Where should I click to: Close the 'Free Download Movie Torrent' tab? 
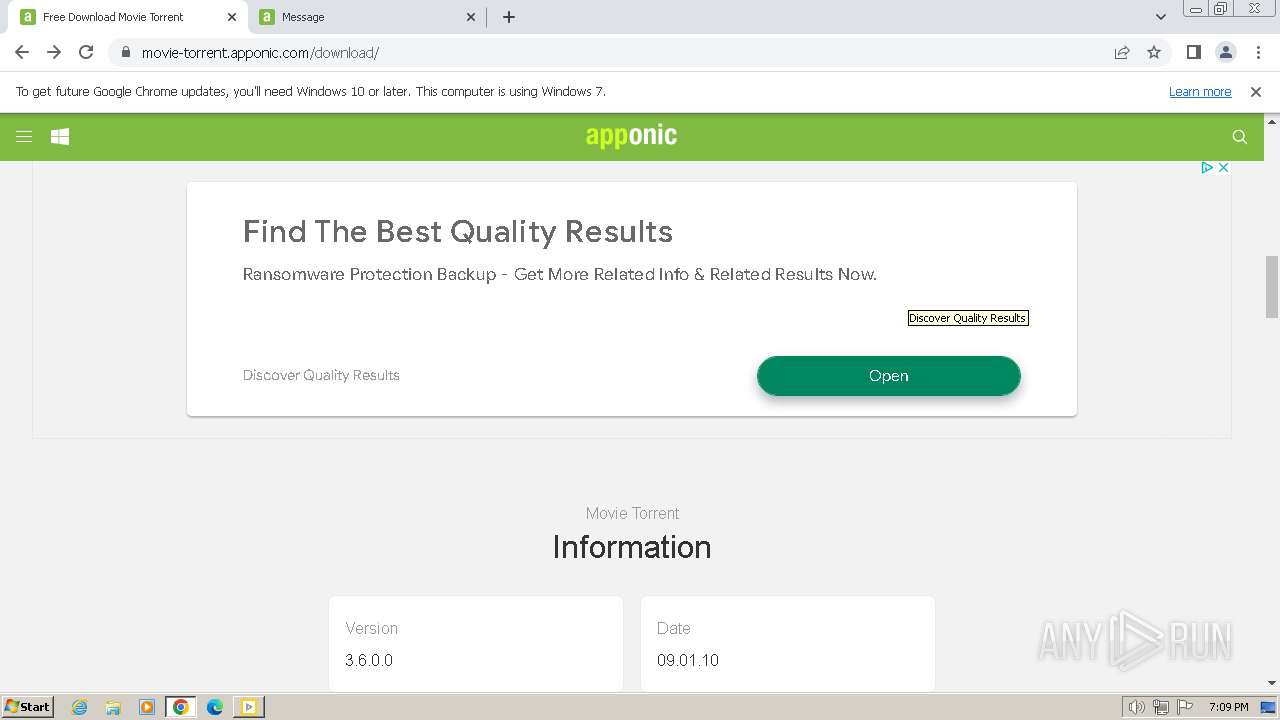[232, 17]
